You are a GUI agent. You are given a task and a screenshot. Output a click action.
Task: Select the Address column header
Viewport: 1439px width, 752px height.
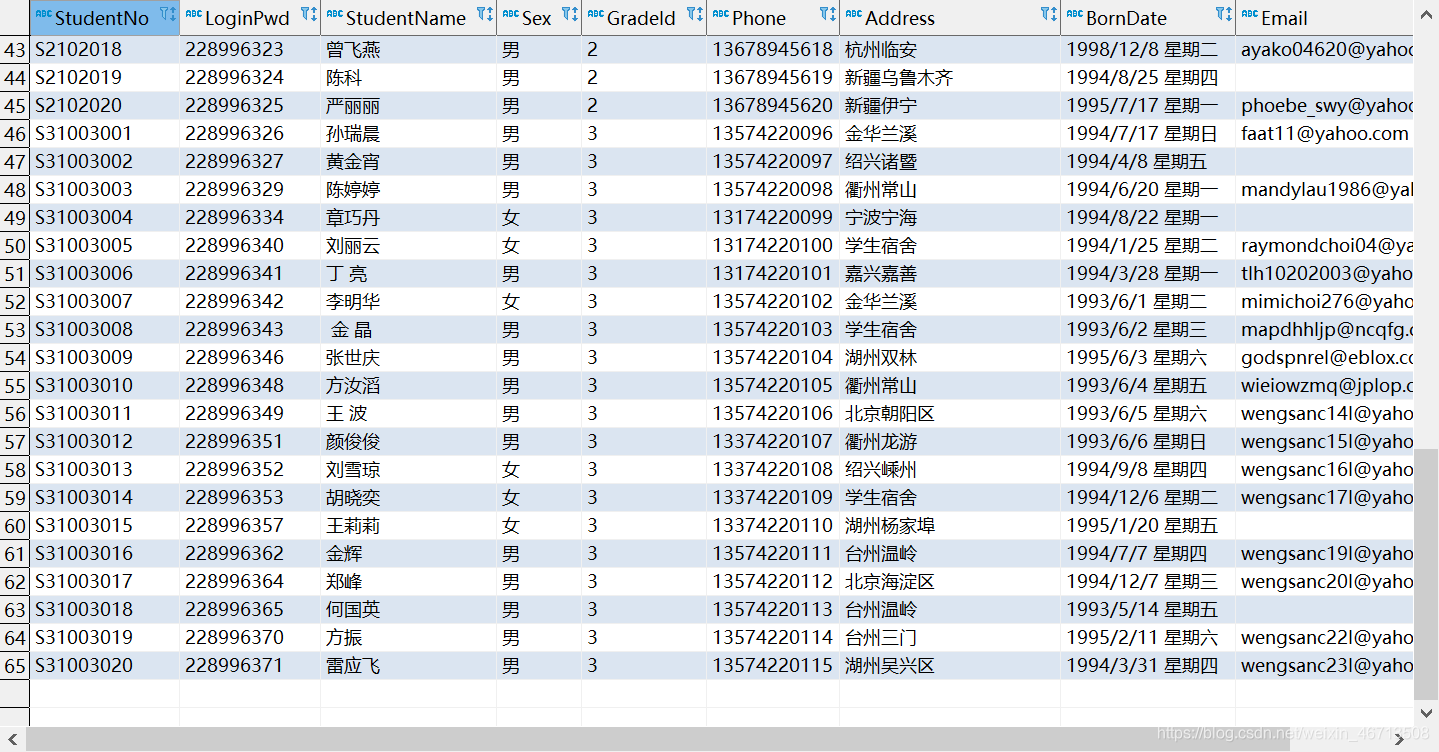[950, 18]
